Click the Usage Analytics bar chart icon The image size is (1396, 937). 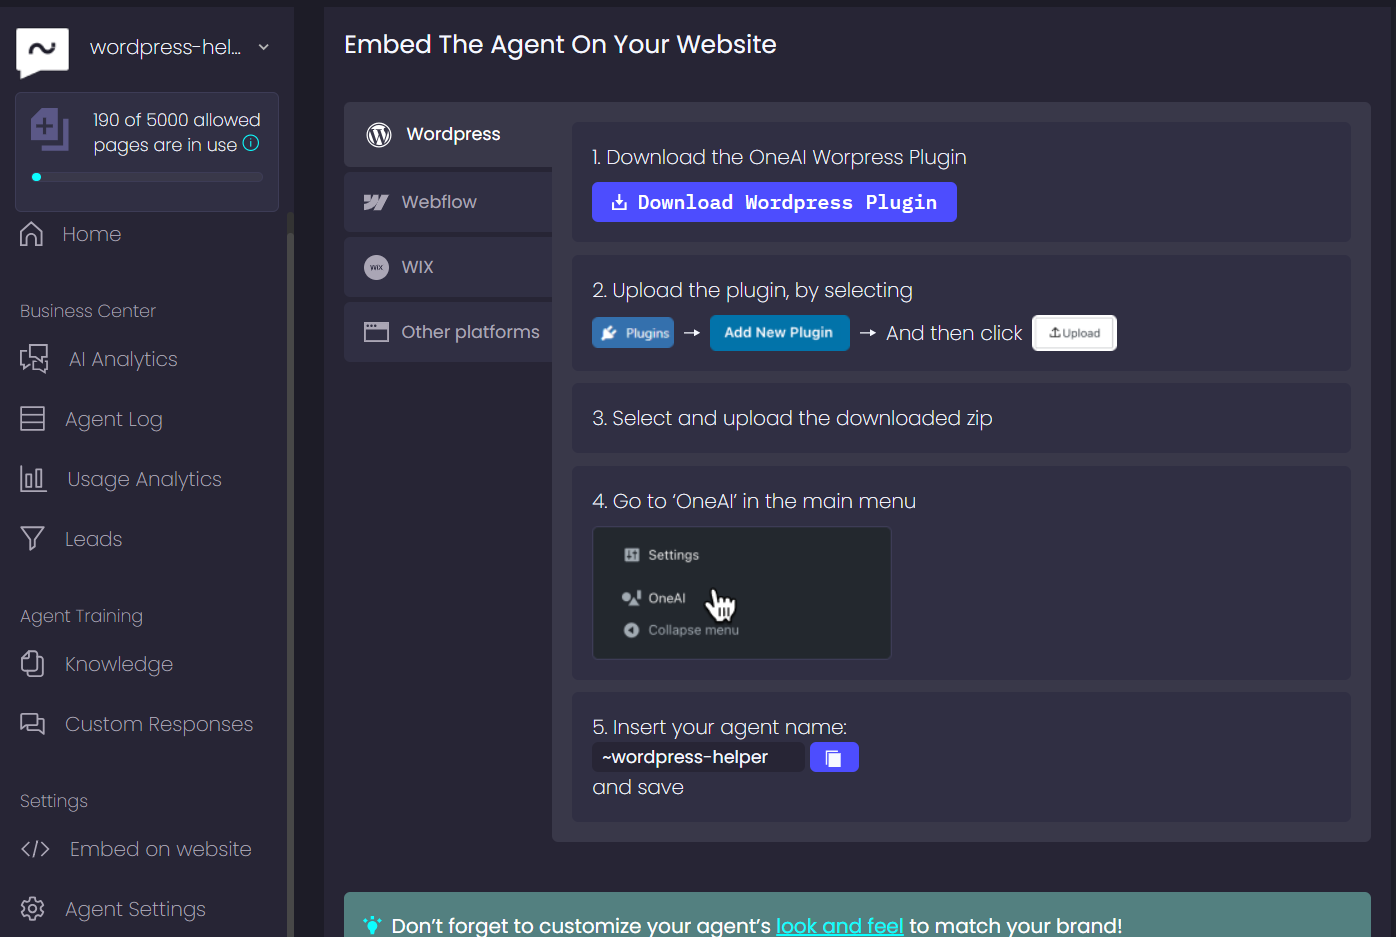(33, 478)
